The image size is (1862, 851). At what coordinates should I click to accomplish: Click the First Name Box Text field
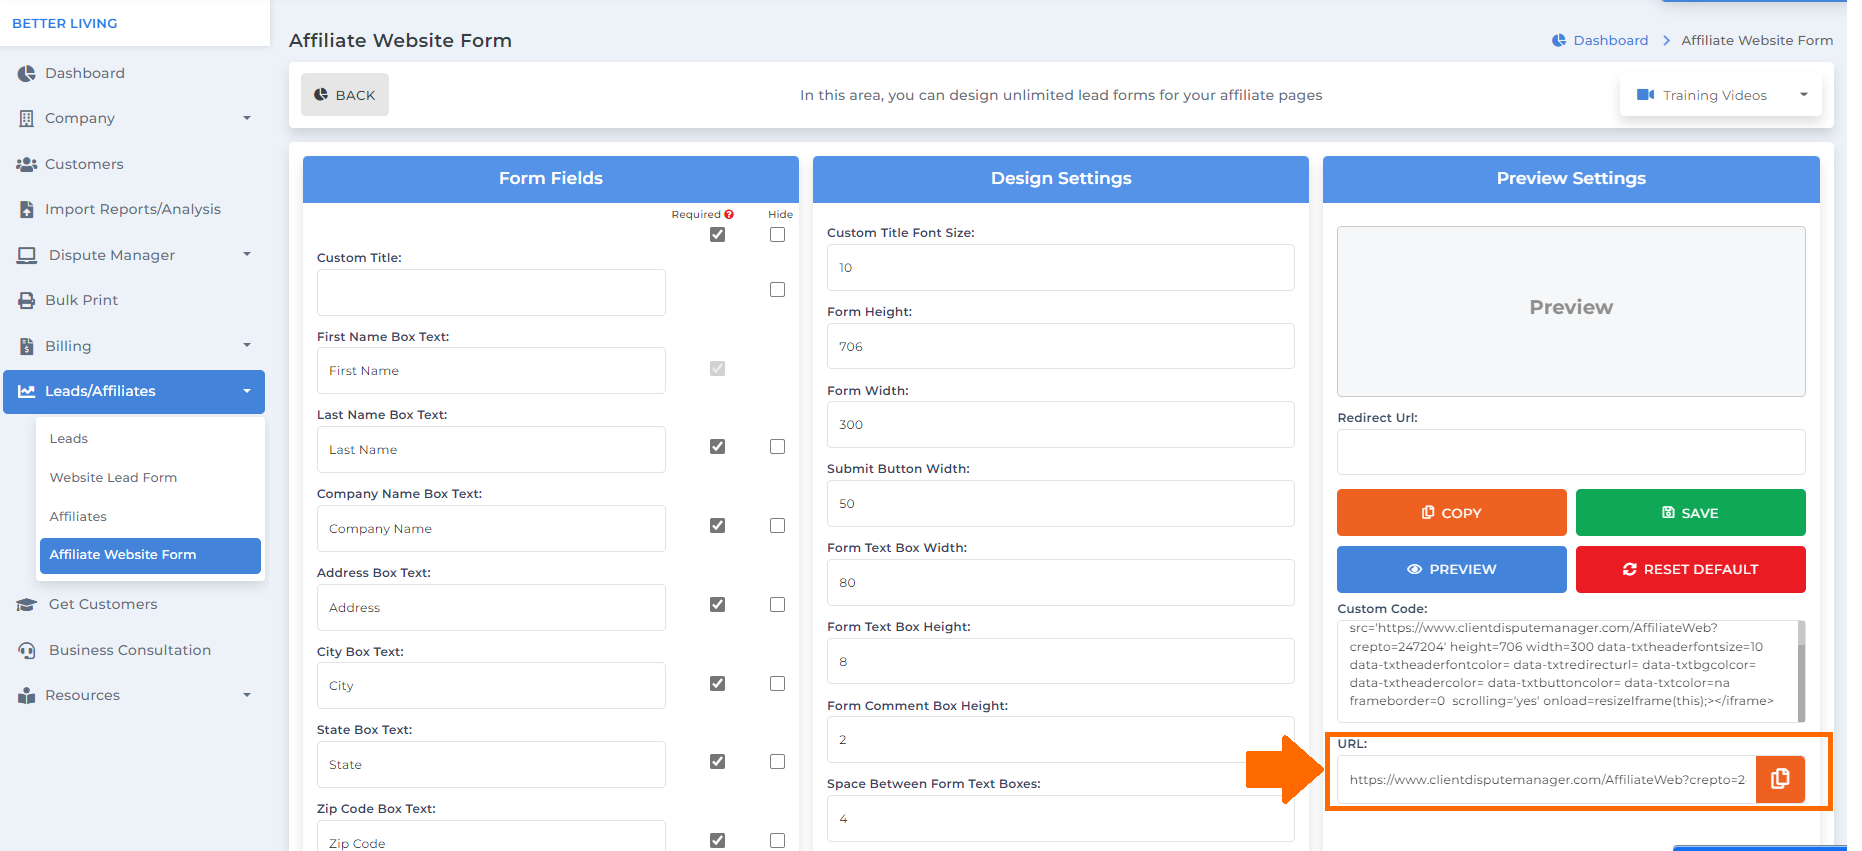[491, 370]
